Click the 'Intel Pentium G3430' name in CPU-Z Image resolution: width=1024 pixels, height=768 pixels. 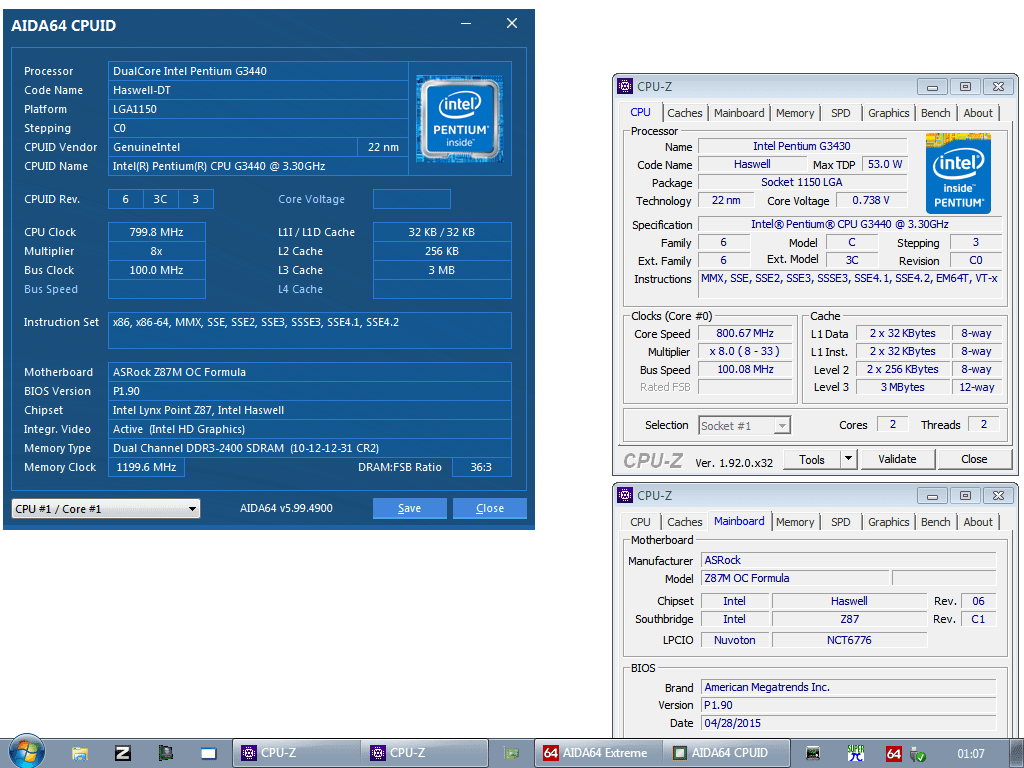pyautogui.click(x=802, y=146)
